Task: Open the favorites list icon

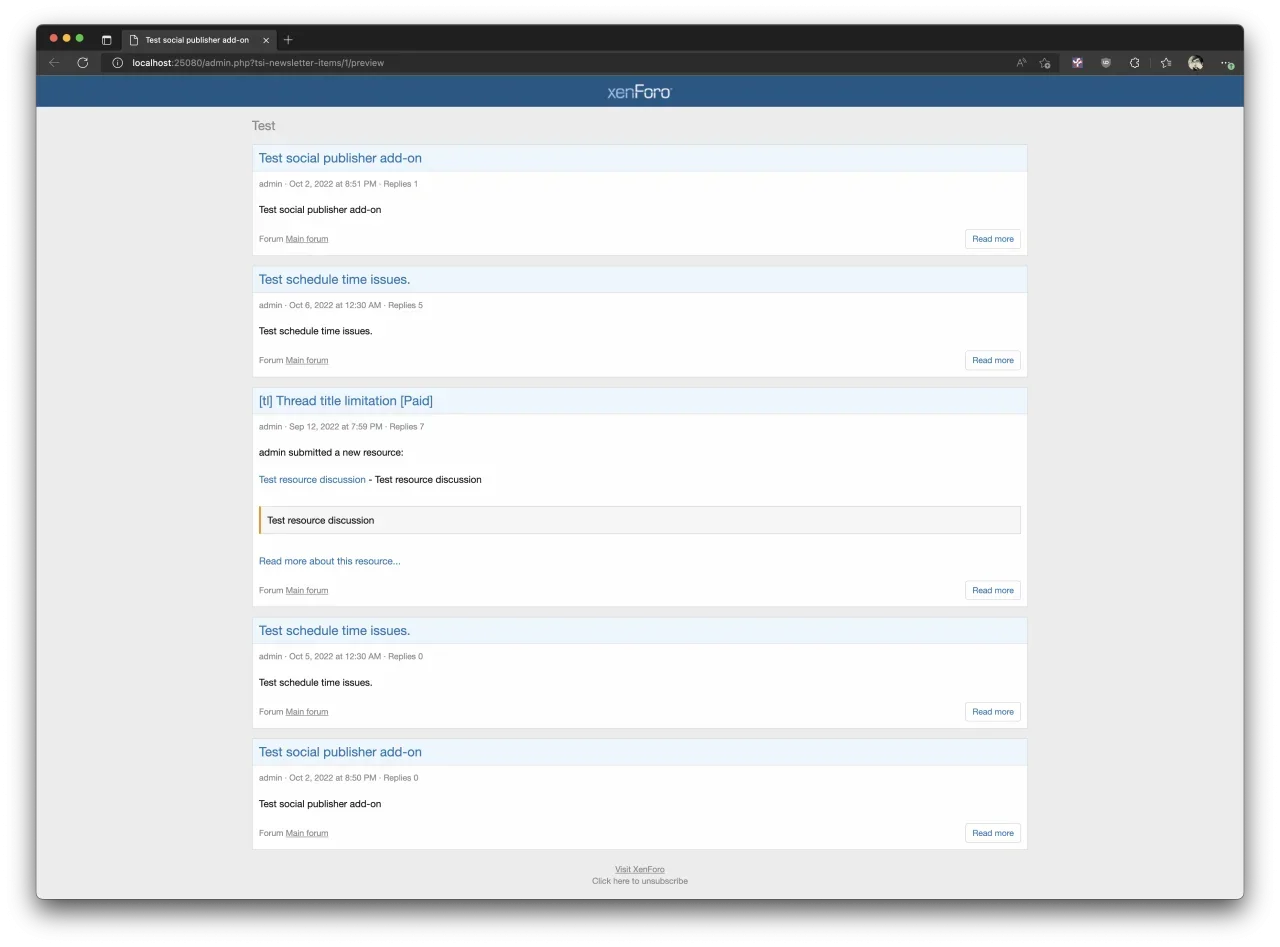Action: pyautogui.click(x=1166, y=63)
